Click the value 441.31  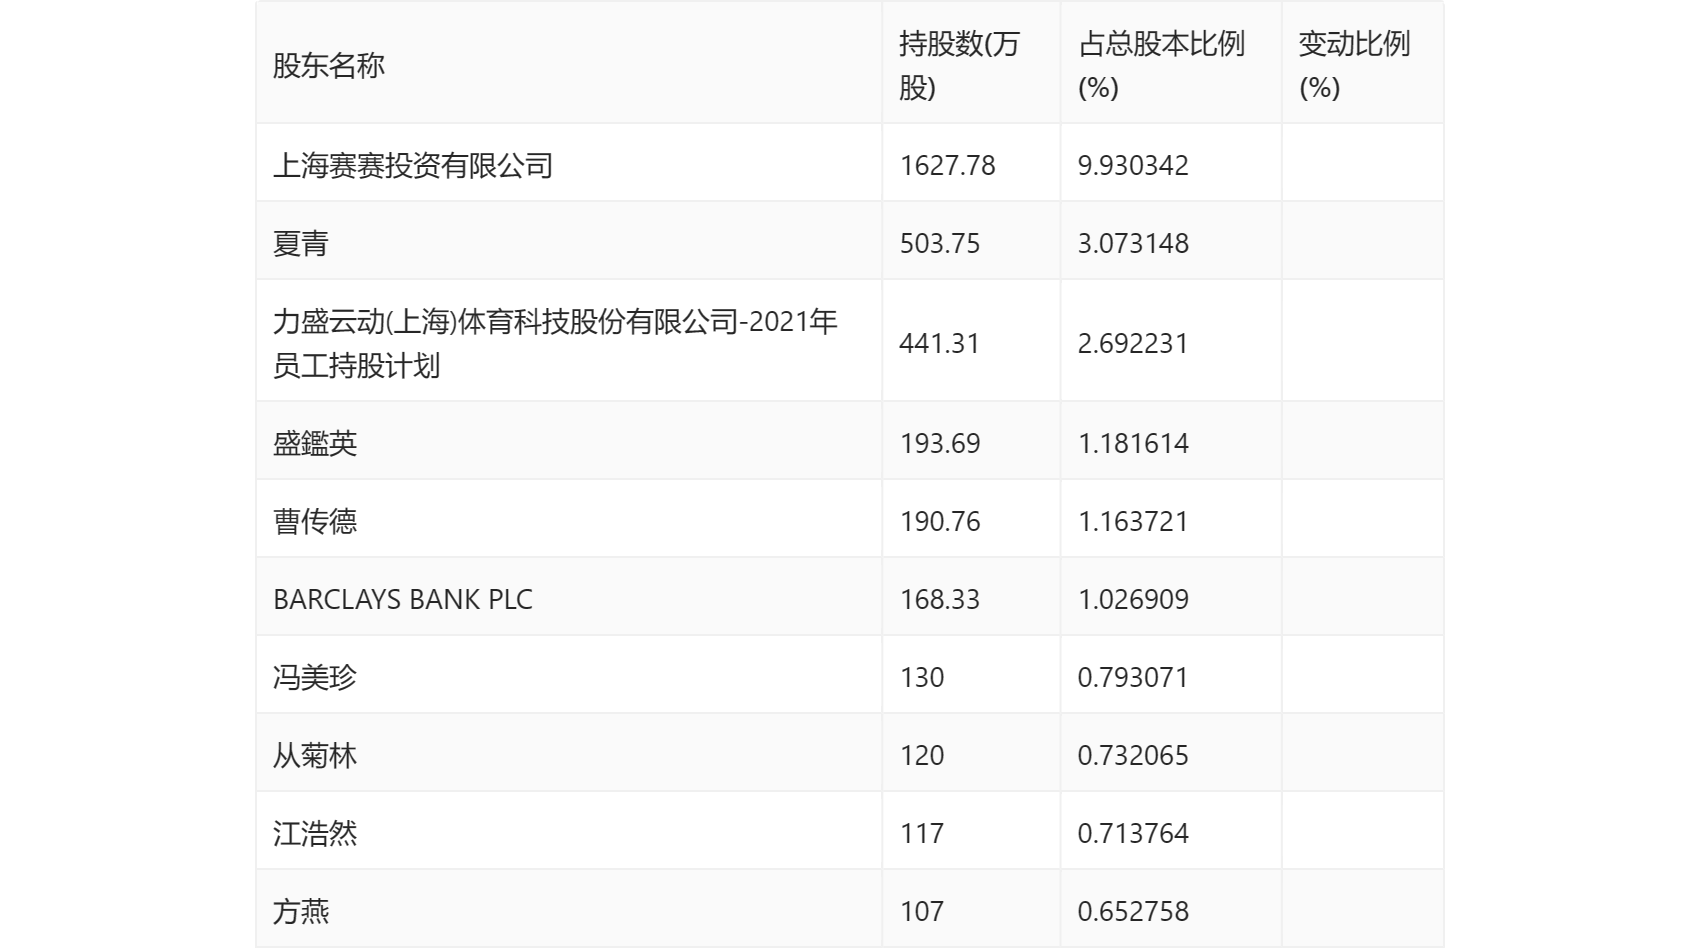[x=939, y=343]
